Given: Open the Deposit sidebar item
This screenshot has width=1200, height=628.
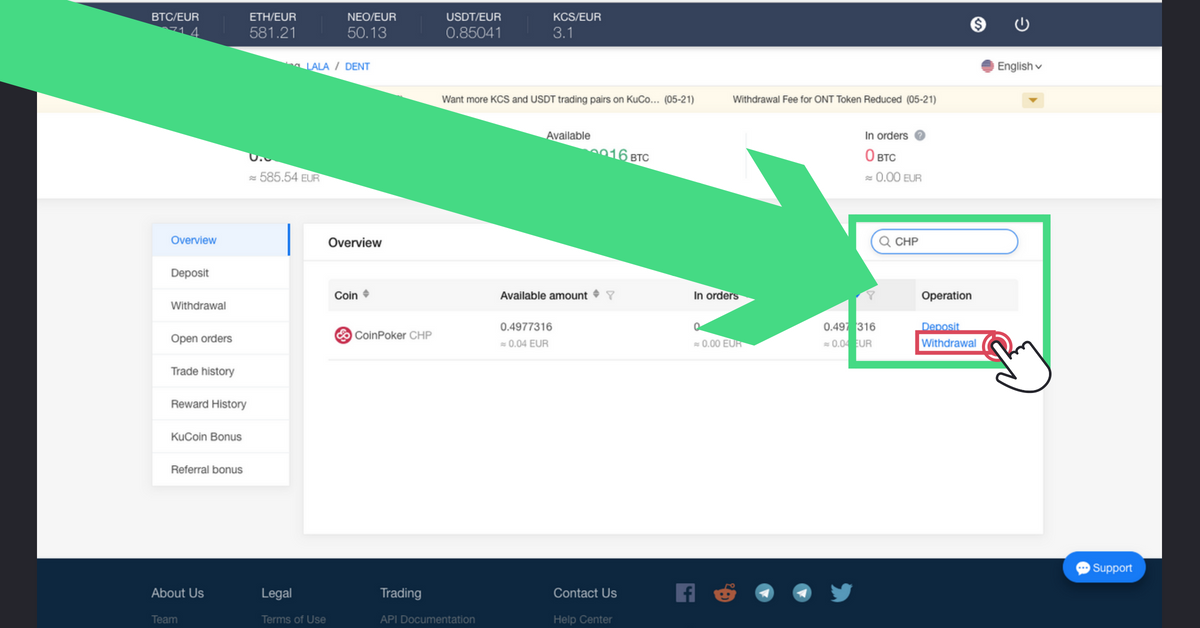Looking at the screenshot, I should click(x=220, y=273).
